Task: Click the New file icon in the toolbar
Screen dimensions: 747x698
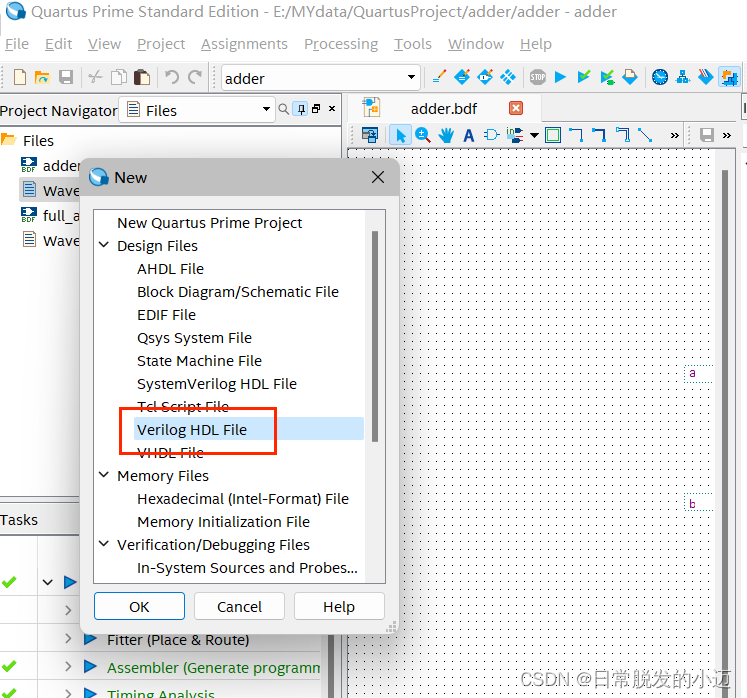Action: (x=20, y=77)
